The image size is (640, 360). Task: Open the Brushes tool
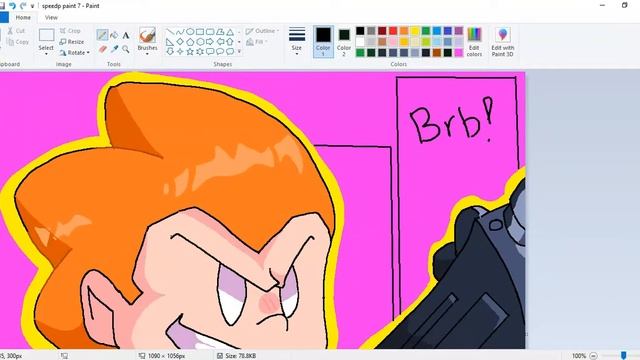(147, 36)
